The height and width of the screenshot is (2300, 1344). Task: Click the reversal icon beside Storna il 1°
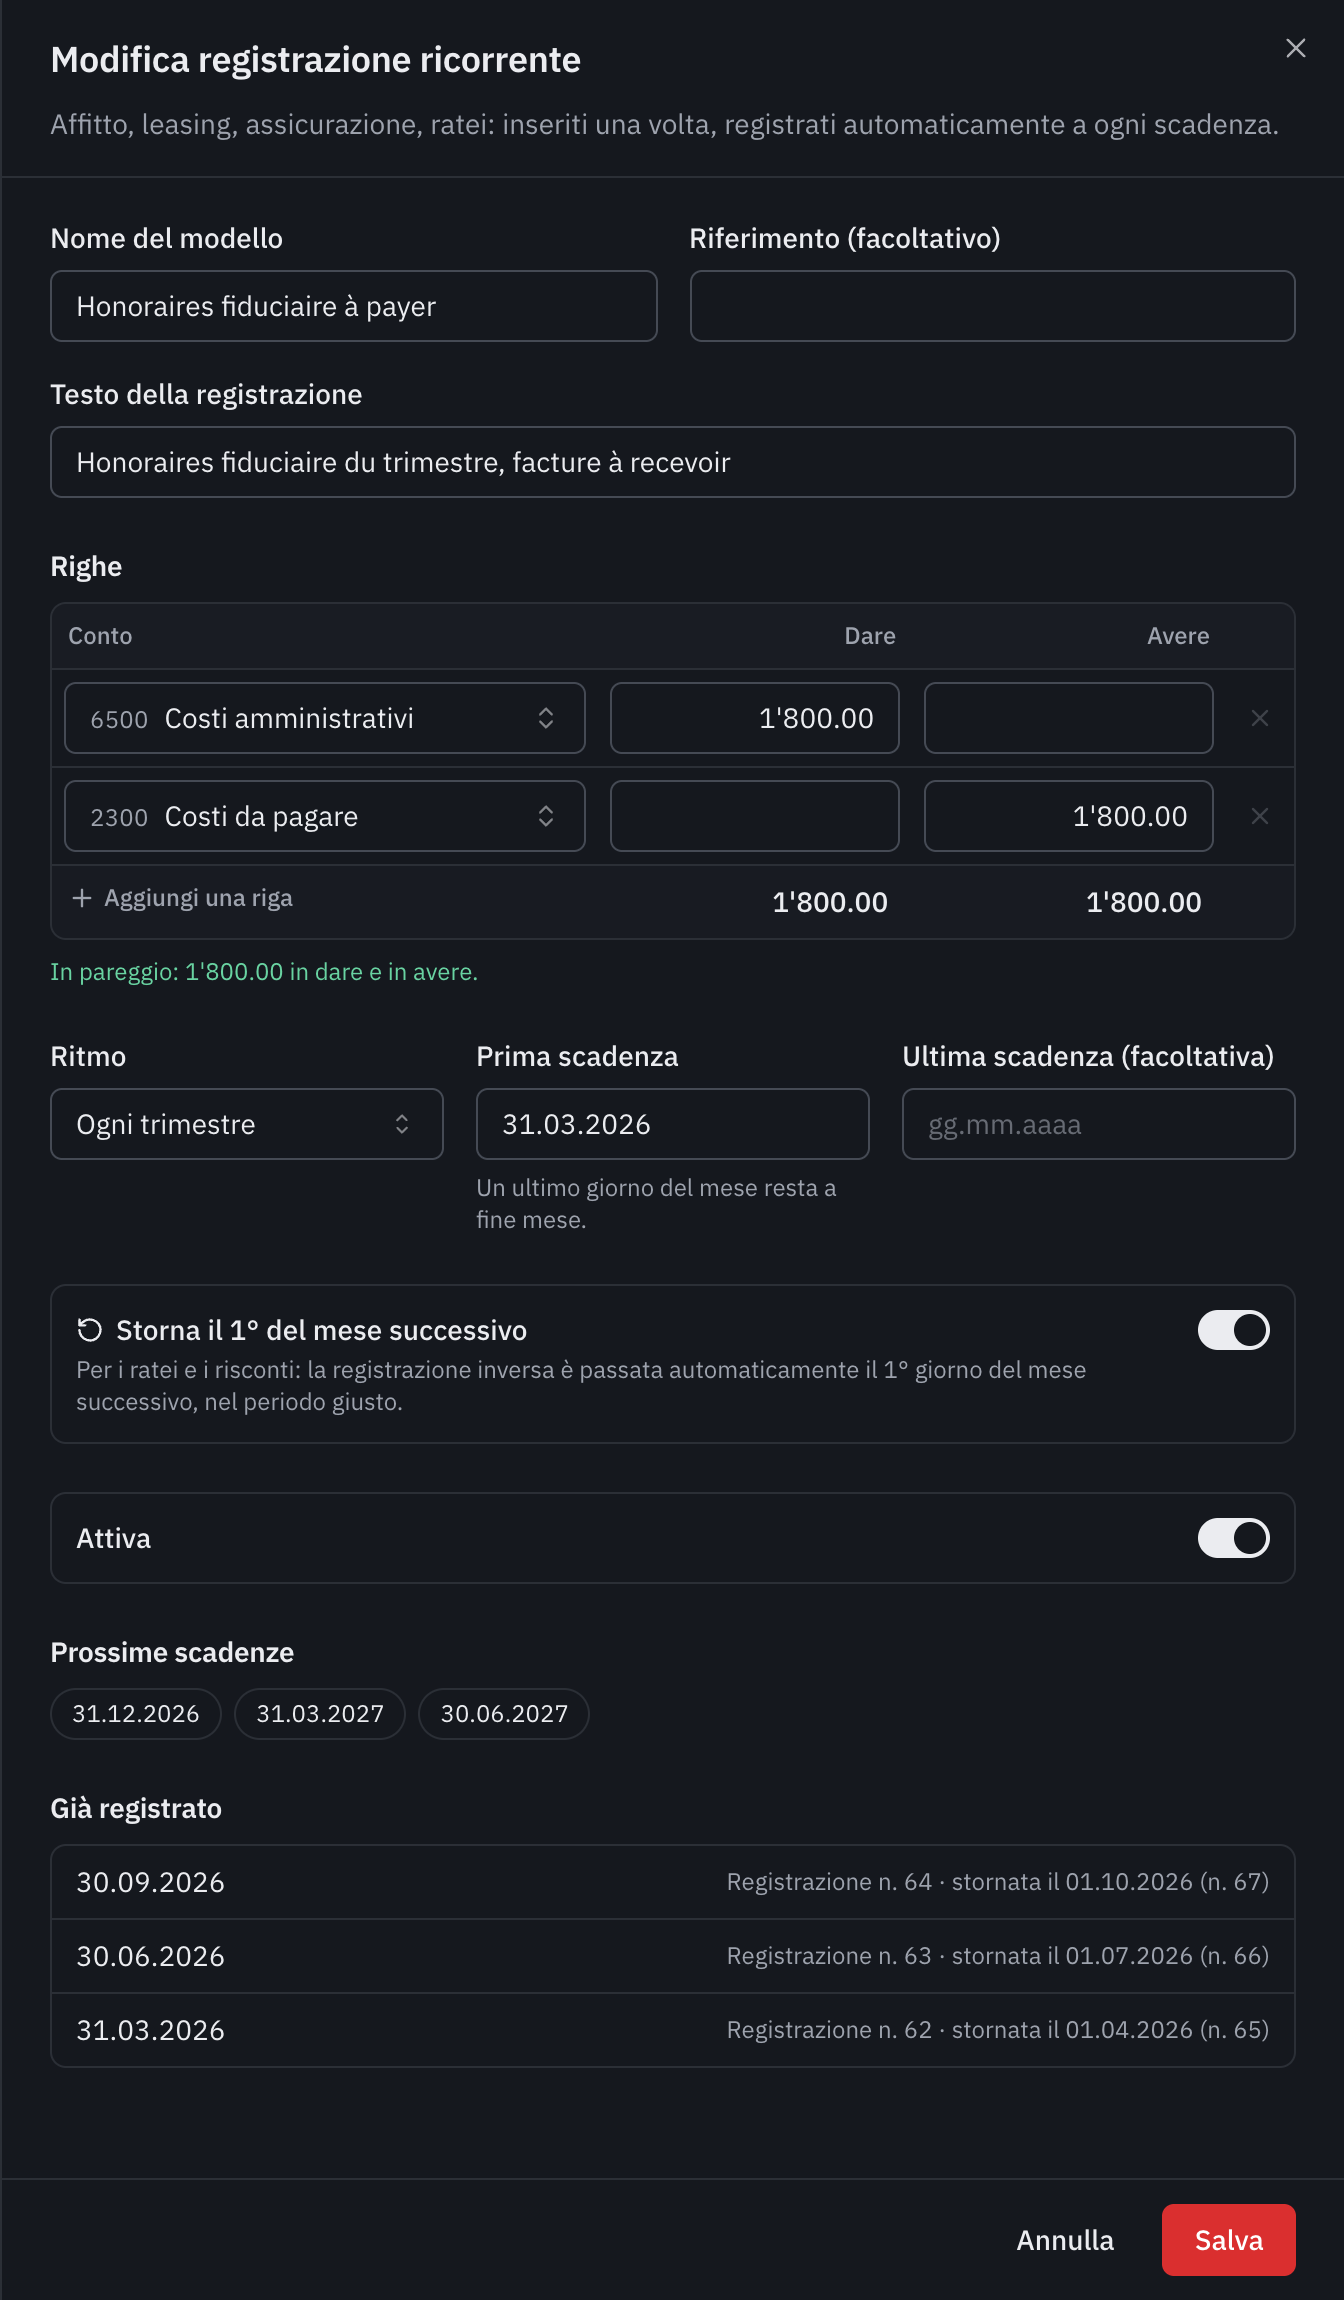pos(90,1330)
